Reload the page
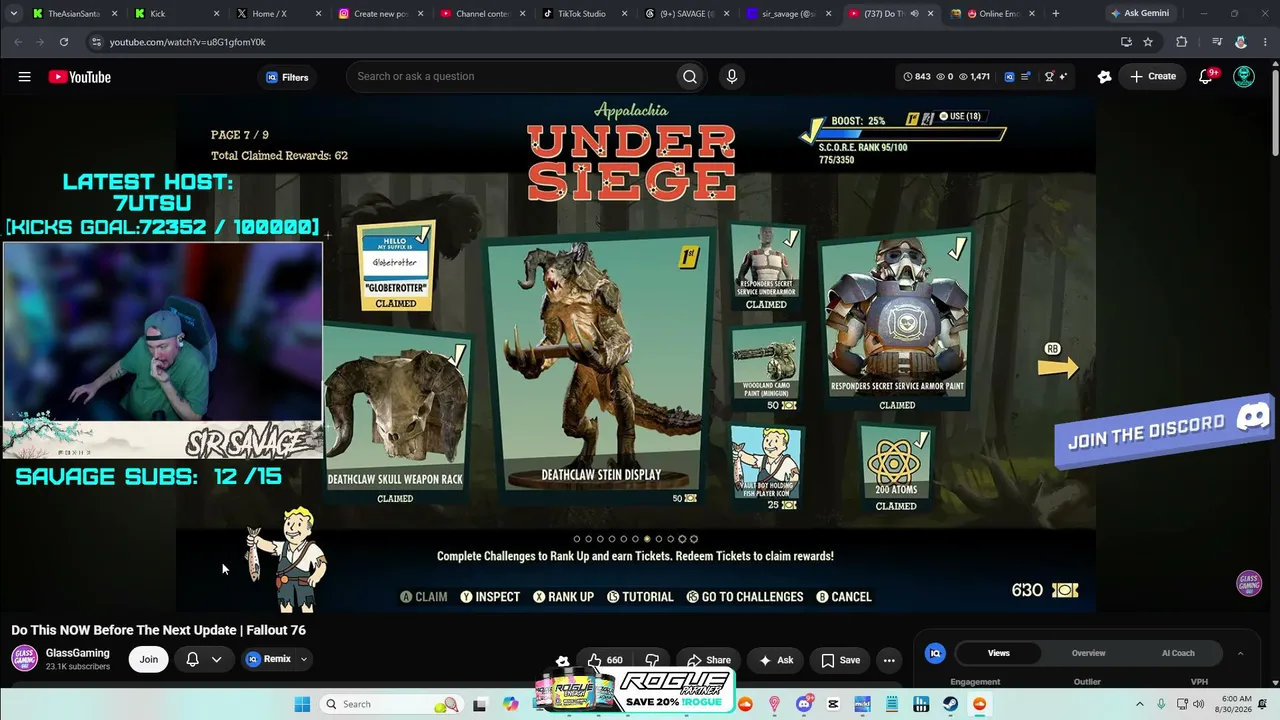The width and height of the screenshot is (1280, 720). tap(64, 42)
